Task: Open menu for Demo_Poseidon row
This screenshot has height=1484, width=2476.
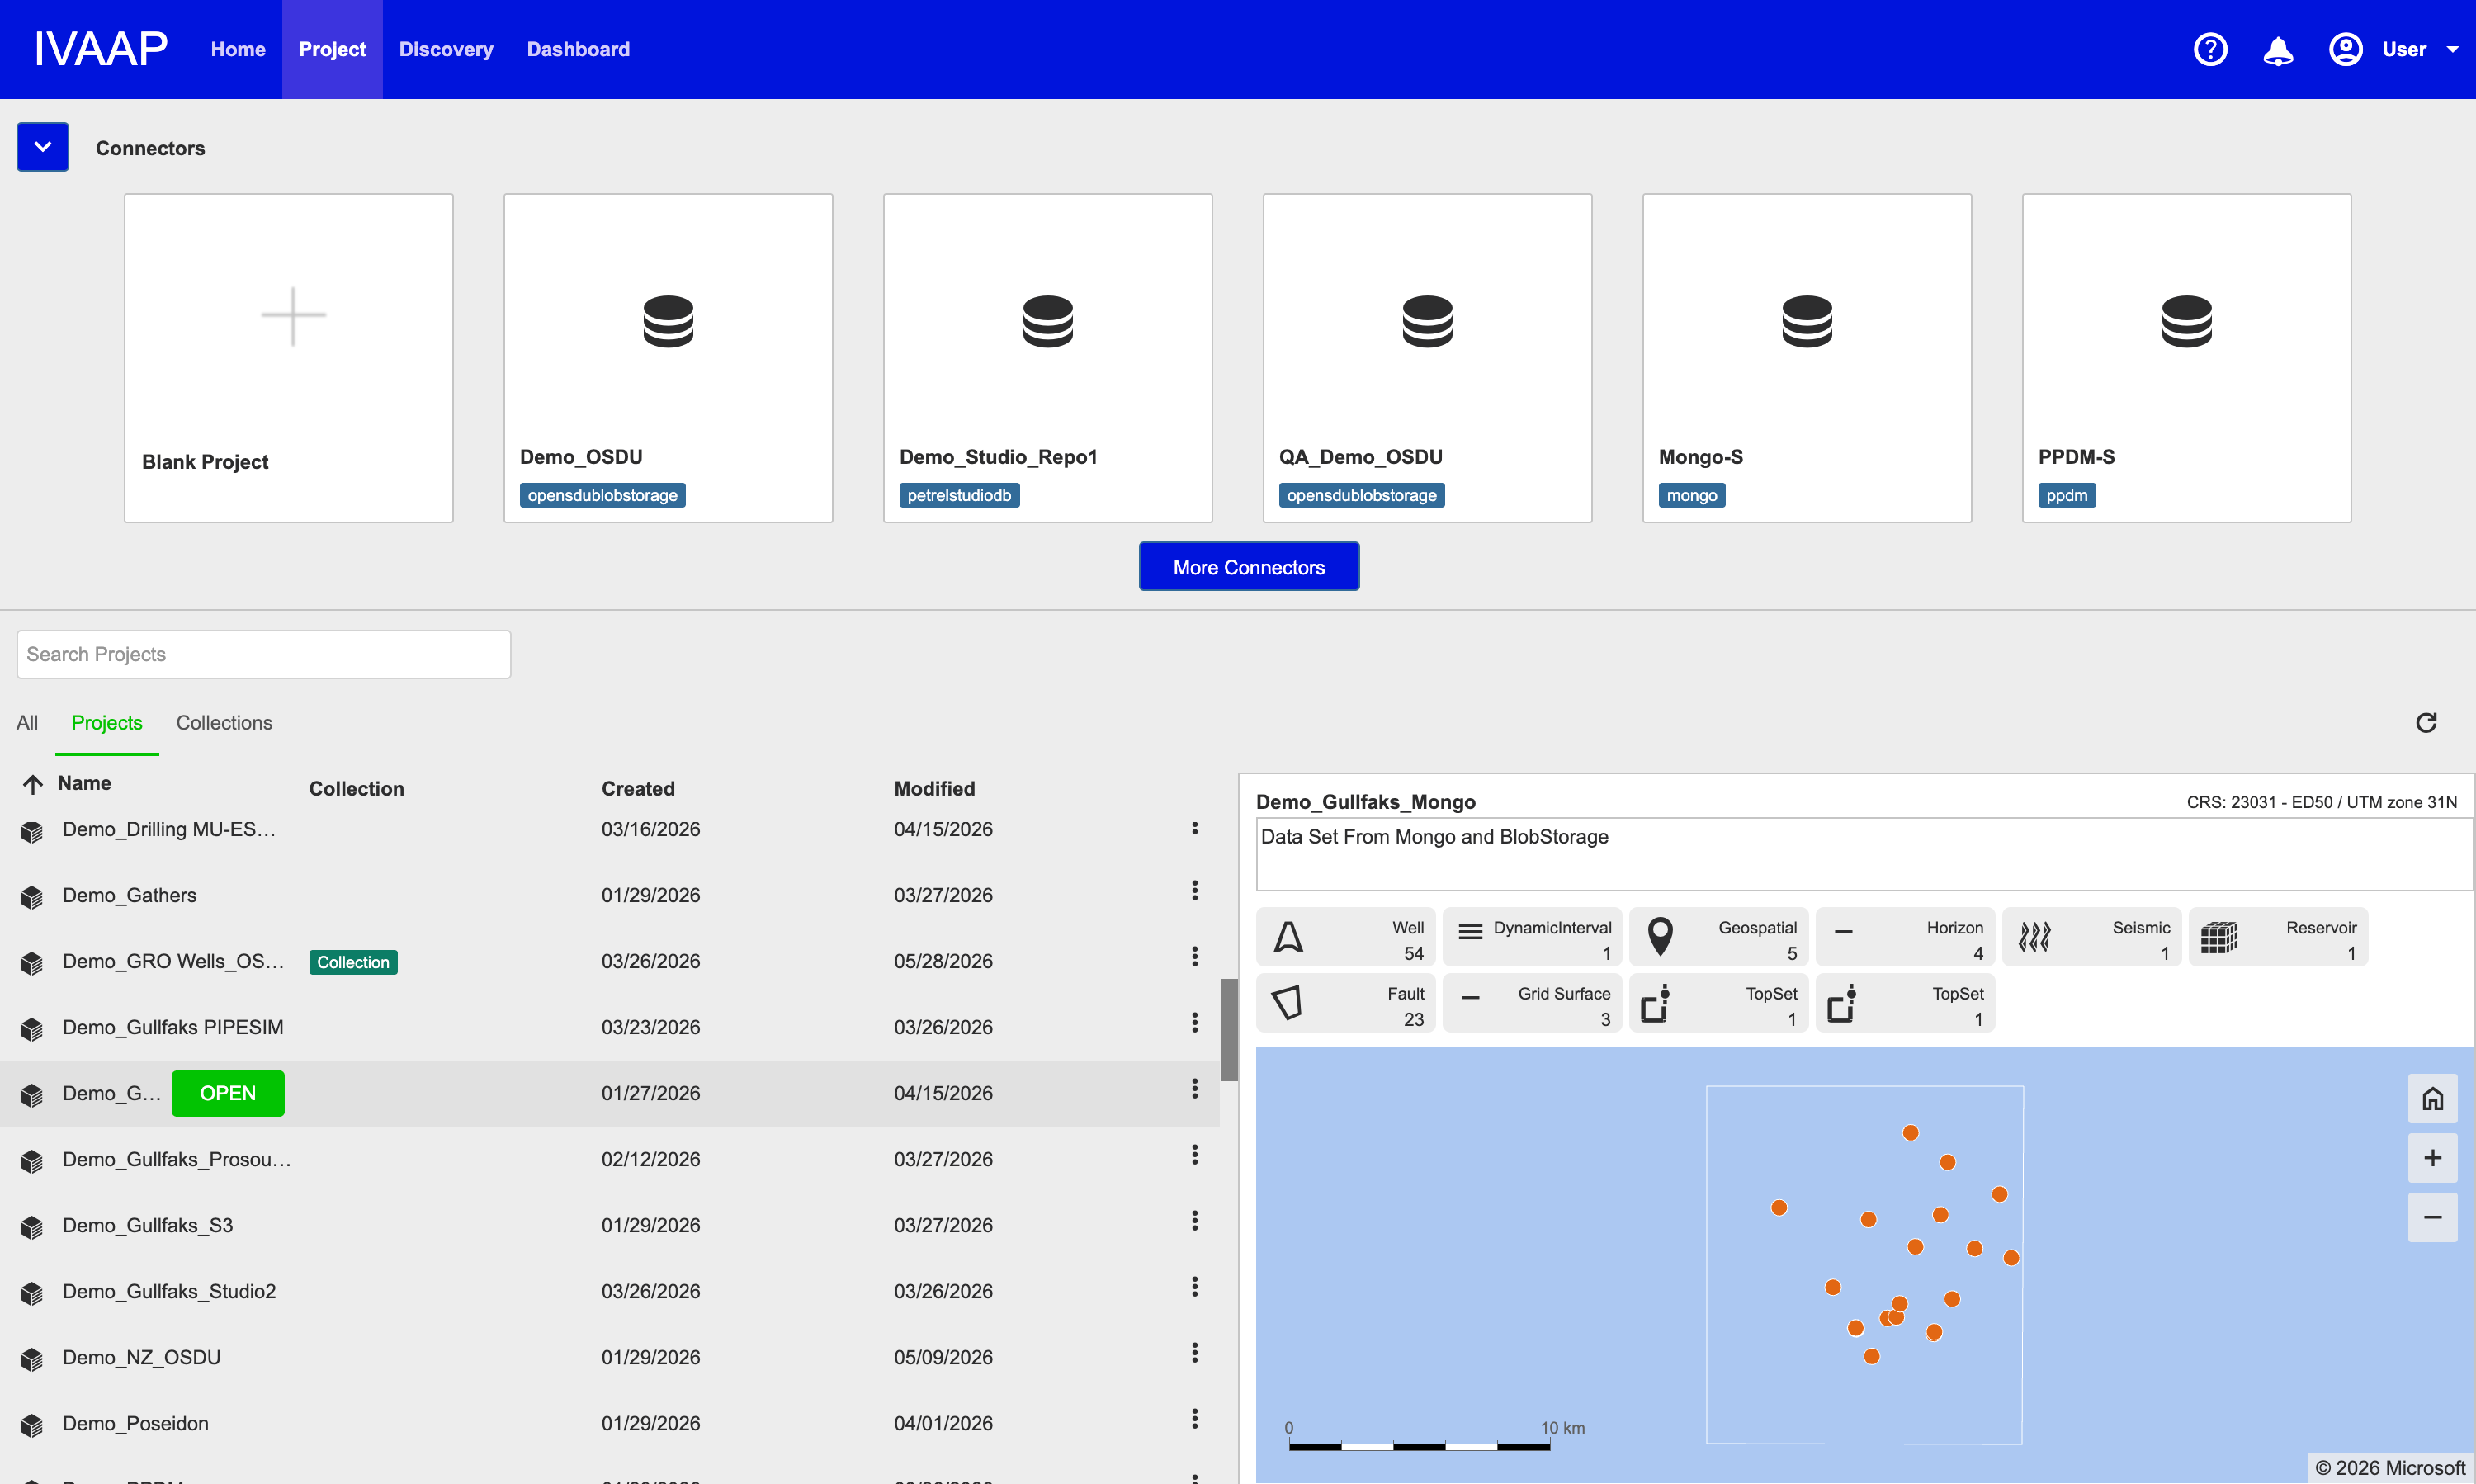Action: pos(1194,1418)
